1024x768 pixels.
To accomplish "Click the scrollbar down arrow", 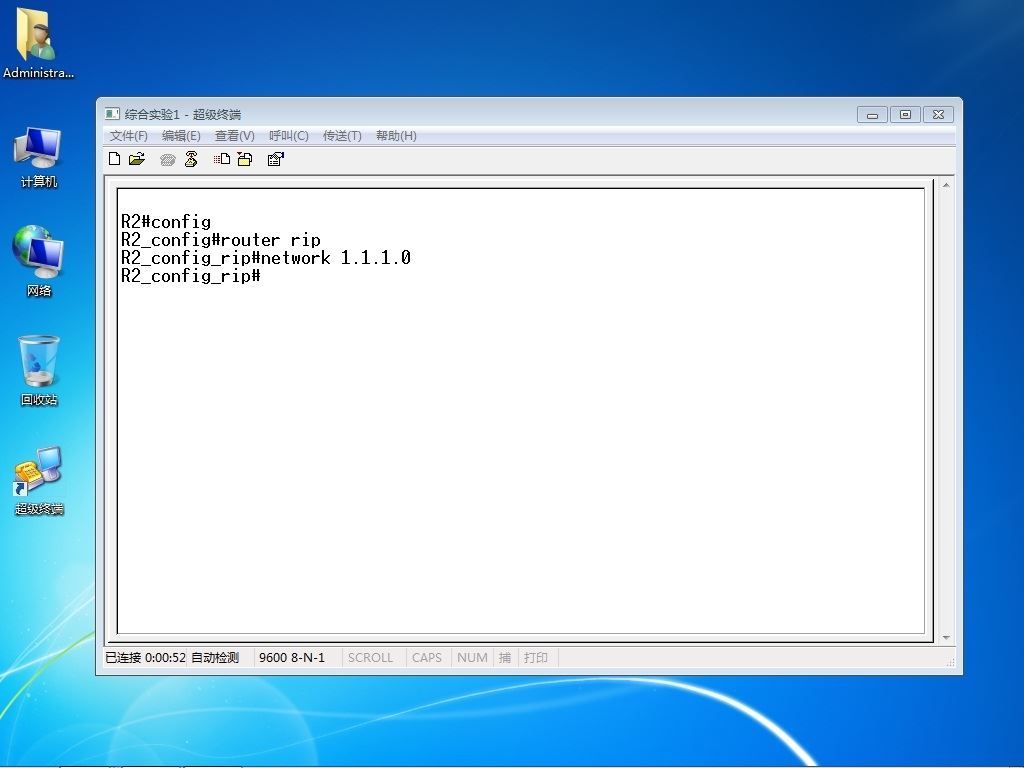I will [x=946, y=637].
